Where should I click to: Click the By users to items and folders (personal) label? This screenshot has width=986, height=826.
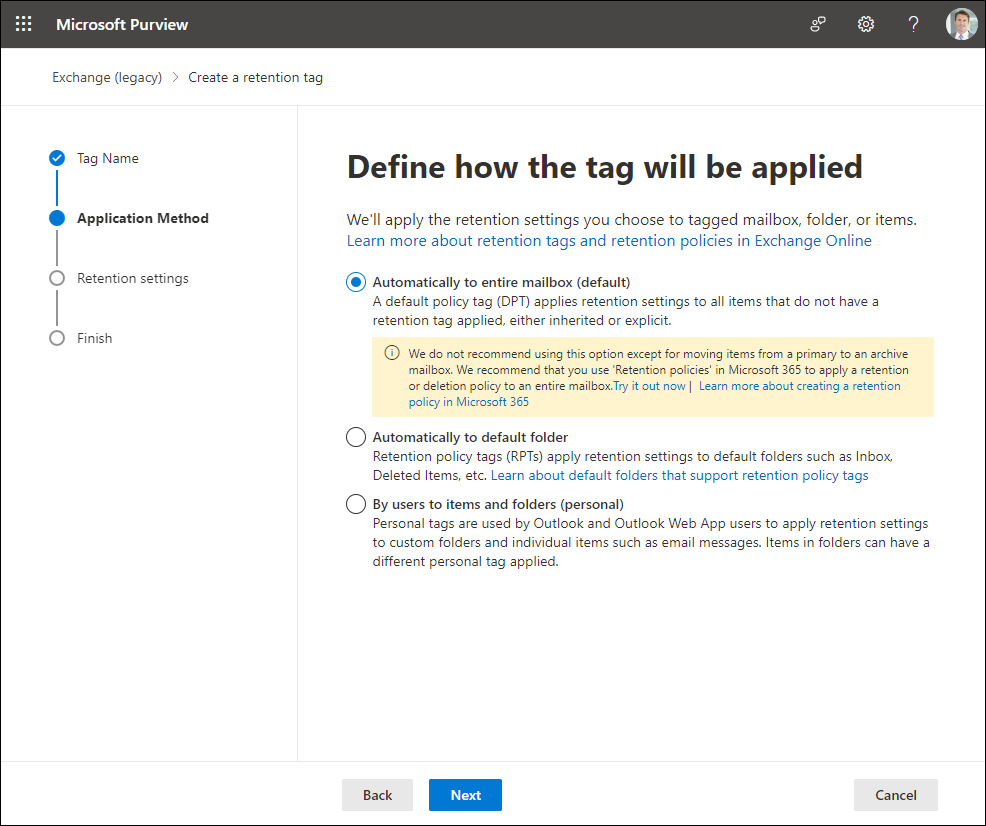(x=498, y=504)
